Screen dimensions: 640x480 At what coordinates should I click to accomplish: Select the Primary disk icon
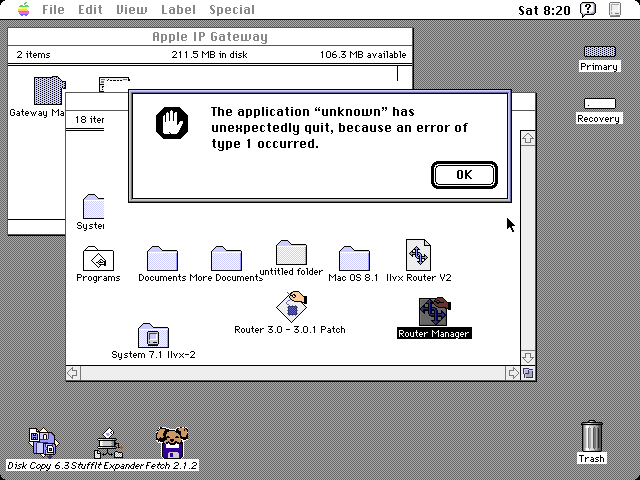pos(599,51)
